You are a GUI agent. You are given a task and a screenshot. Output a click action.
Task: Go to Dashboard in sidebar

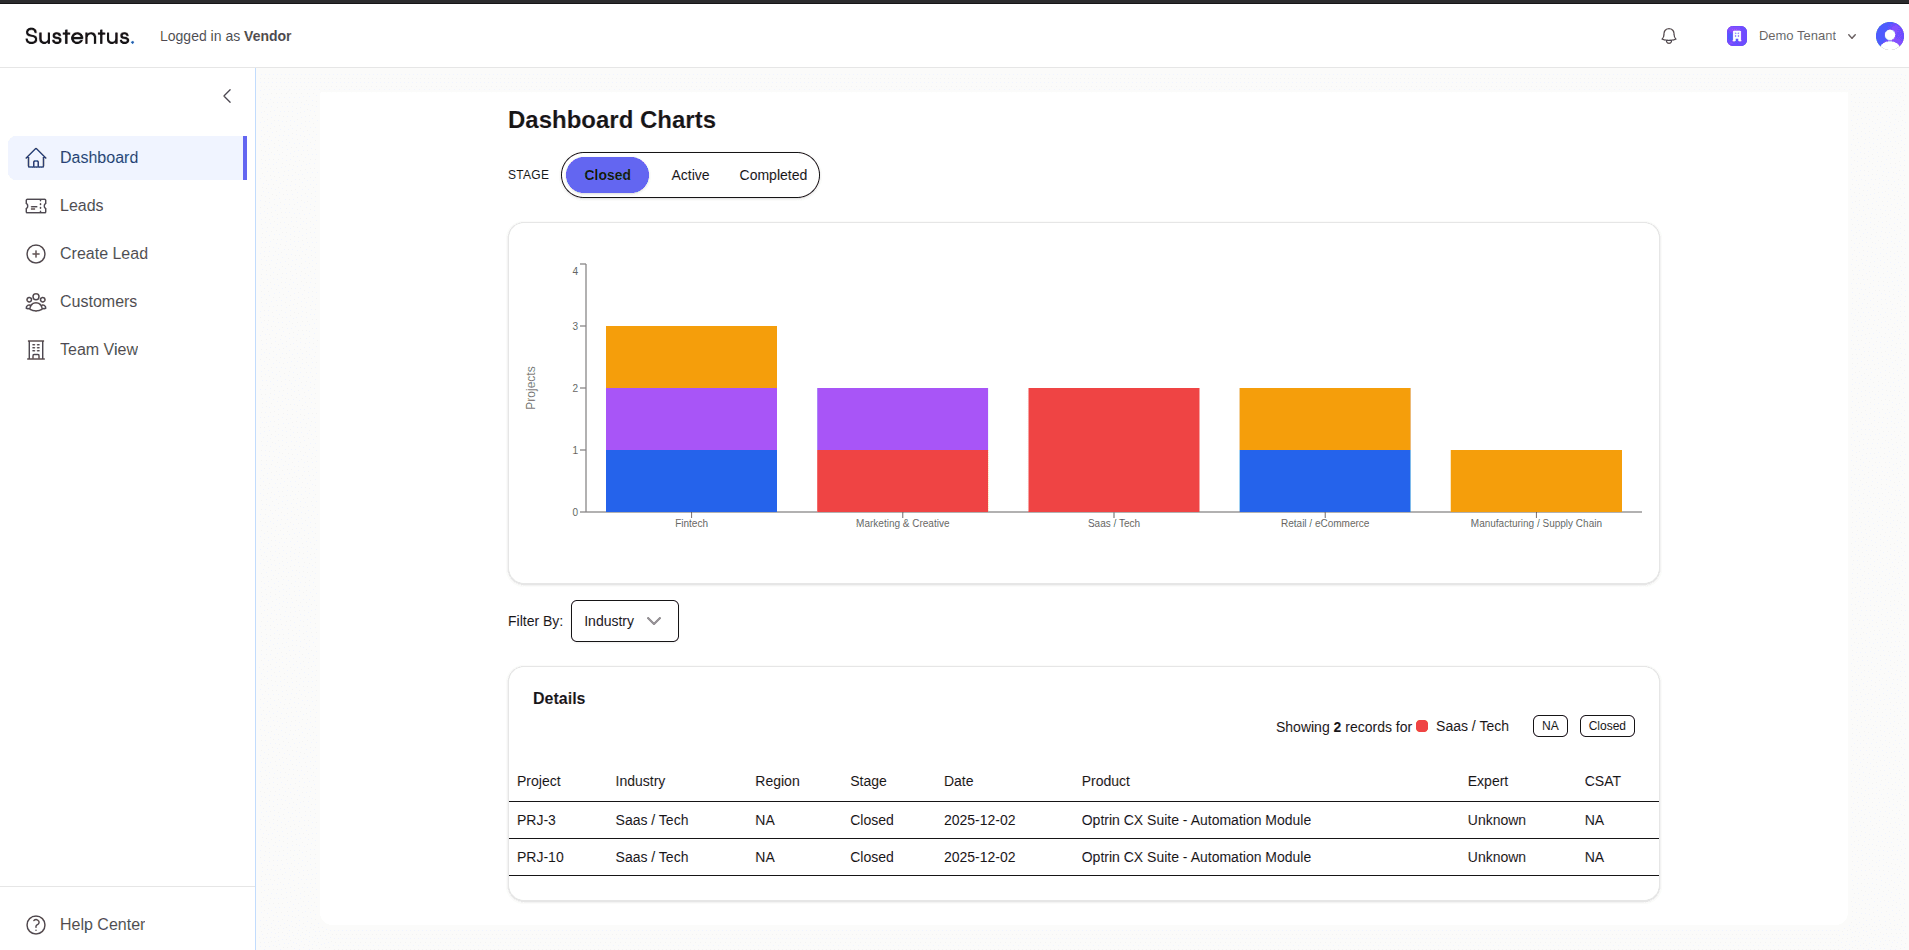tap(127, 158)
